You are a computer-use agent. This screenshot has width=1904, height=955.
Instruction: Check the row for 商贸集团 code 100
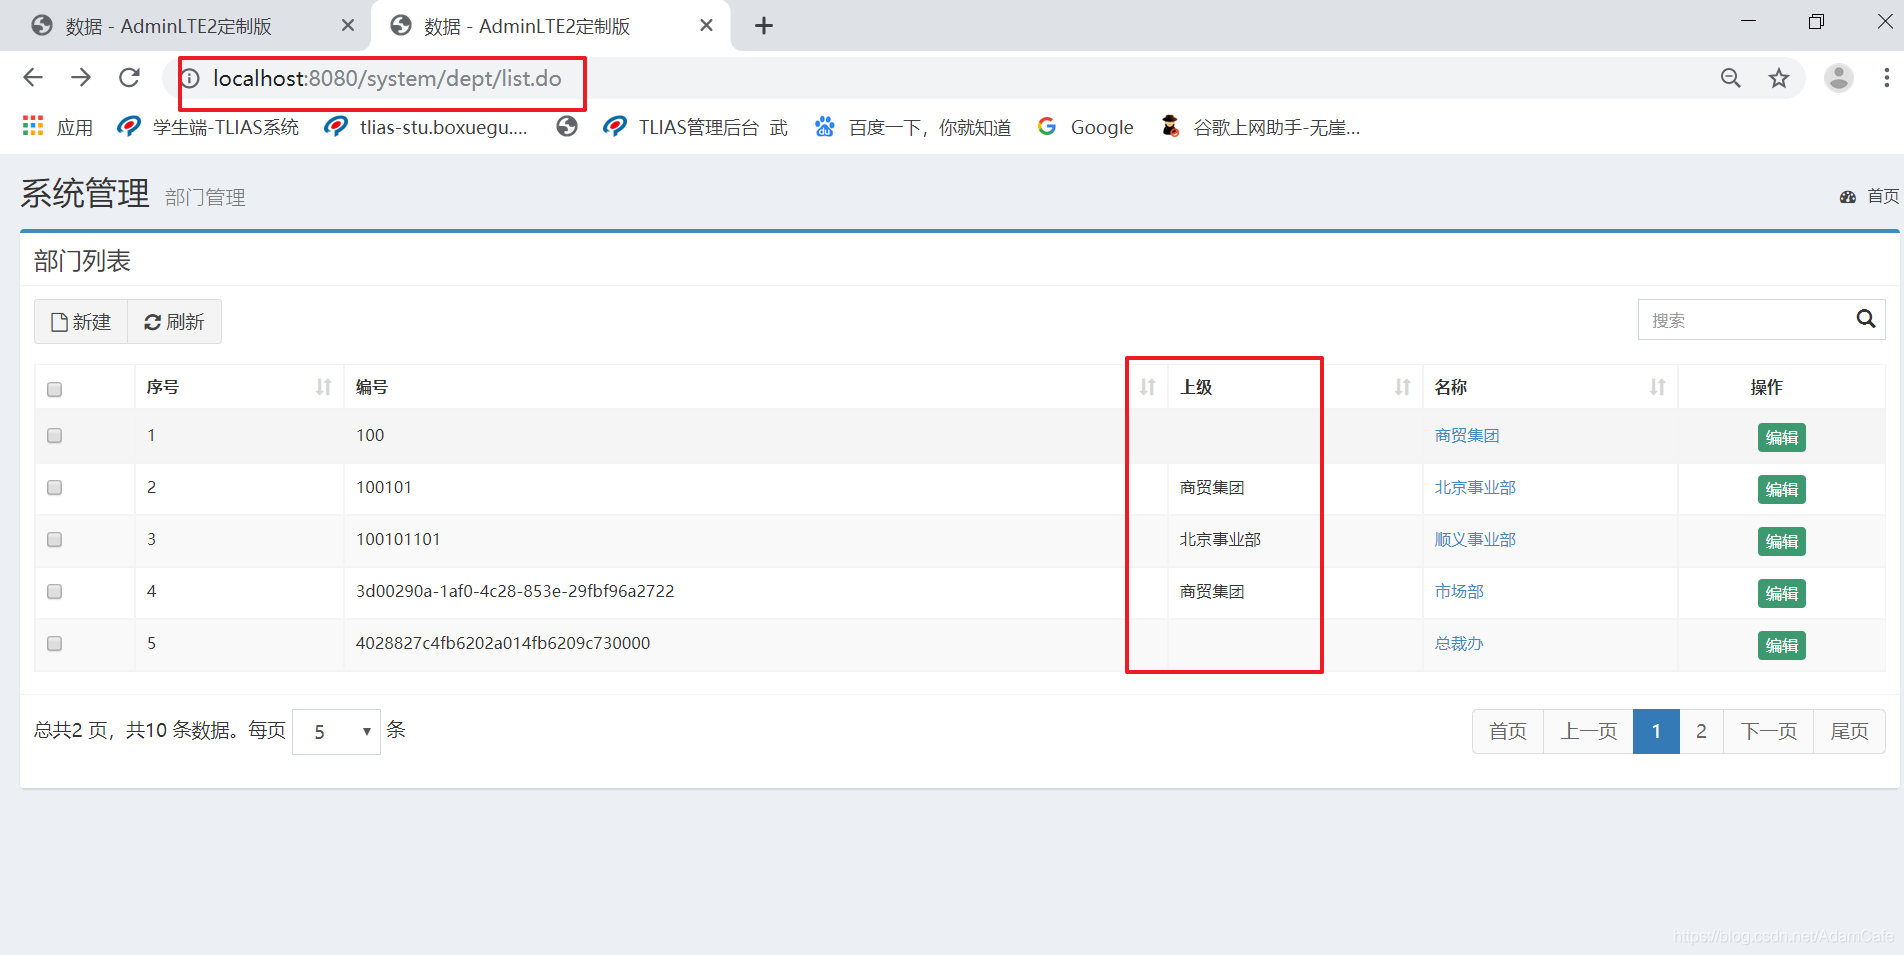pos(55,436)
